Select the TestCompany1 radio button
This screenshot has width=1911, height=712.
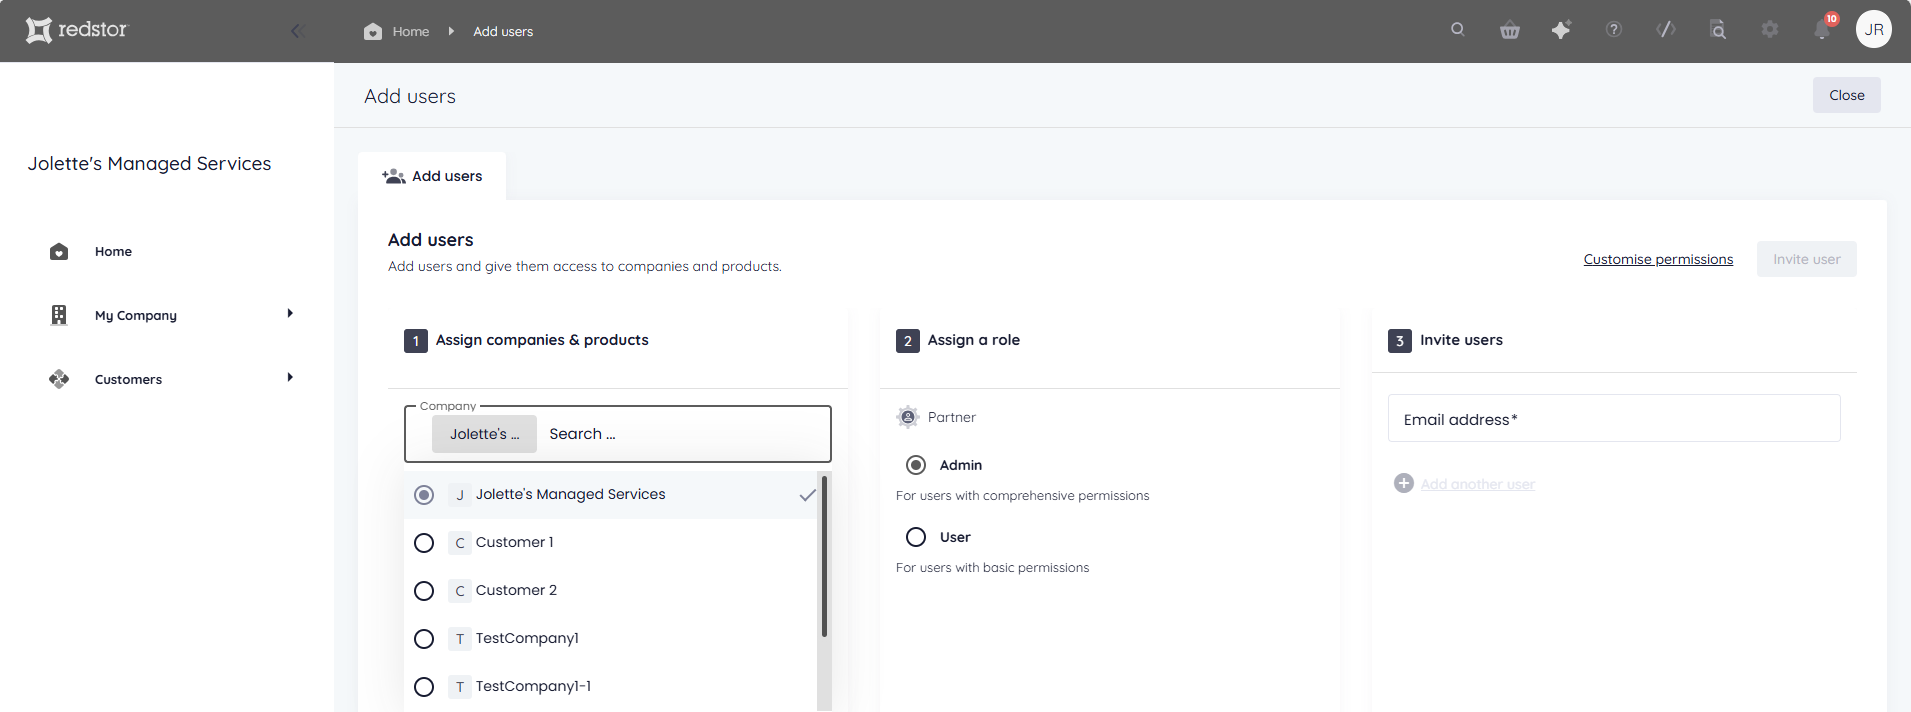tap(424, 639)
